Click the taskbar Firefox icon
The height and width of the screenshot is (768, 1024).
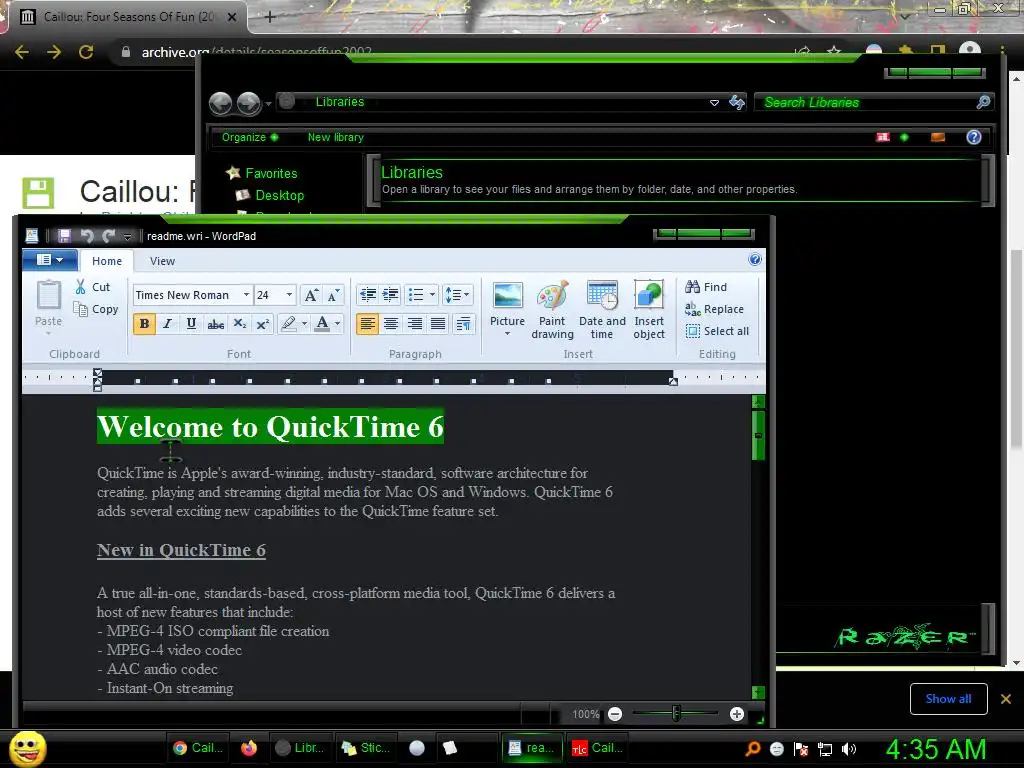(249, 748)
